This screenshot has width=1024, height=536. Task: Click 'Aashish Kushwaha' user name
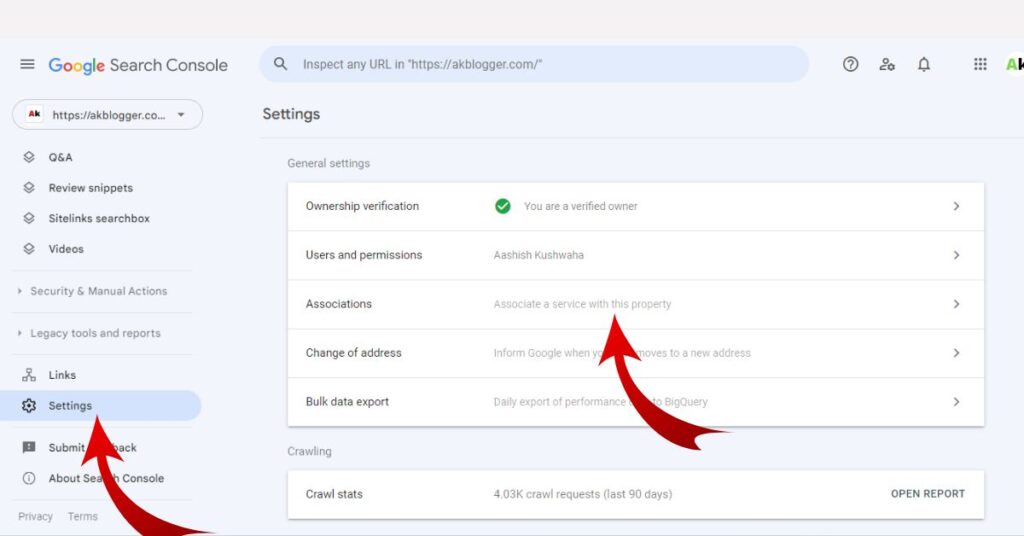click(x=539, y=255)
